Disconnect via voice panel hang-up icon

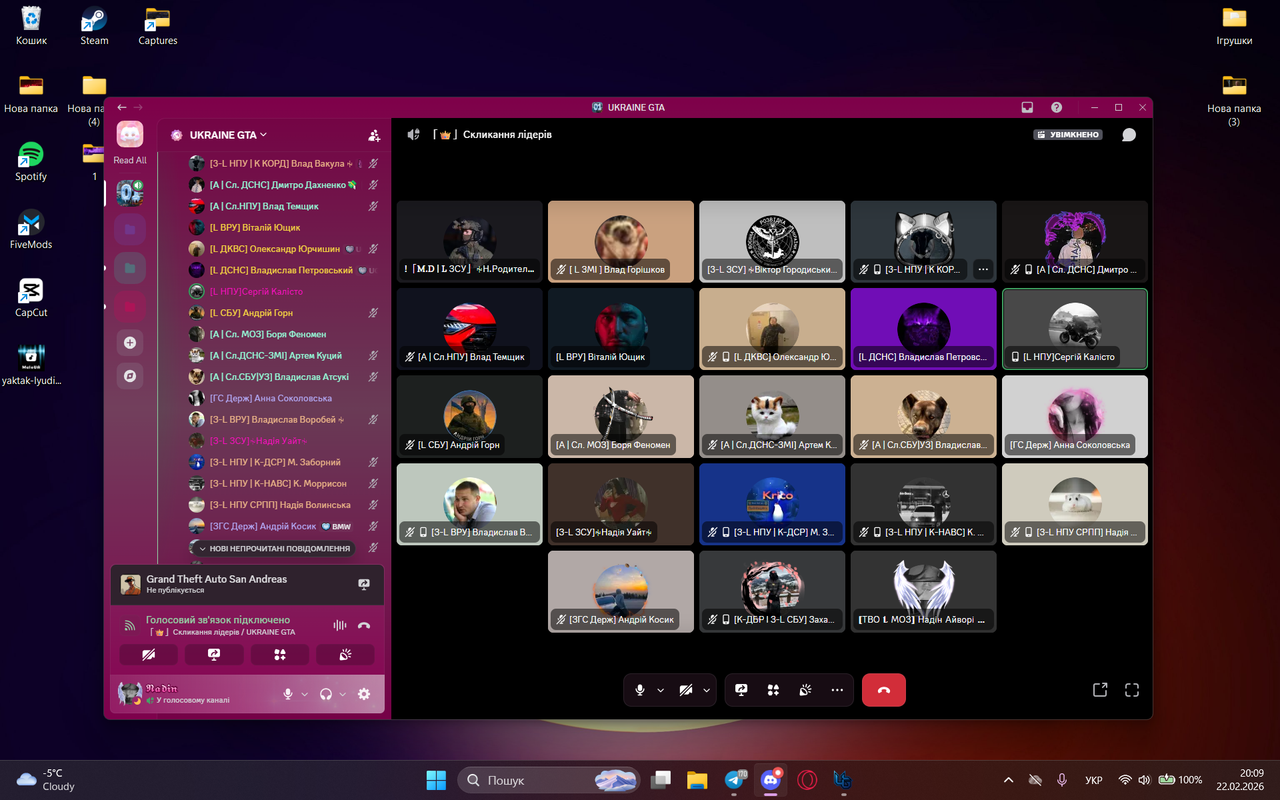pyautogui.click(x=364, y=625)
